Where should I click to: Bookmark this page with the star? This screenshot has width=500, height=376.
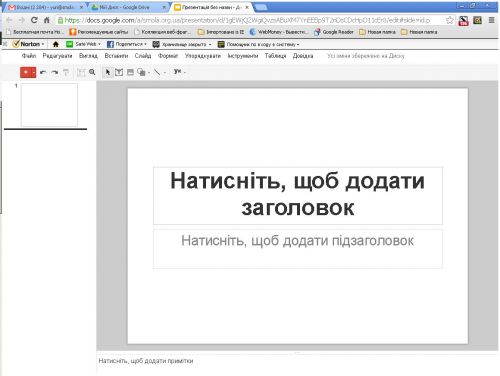(450, 20)
